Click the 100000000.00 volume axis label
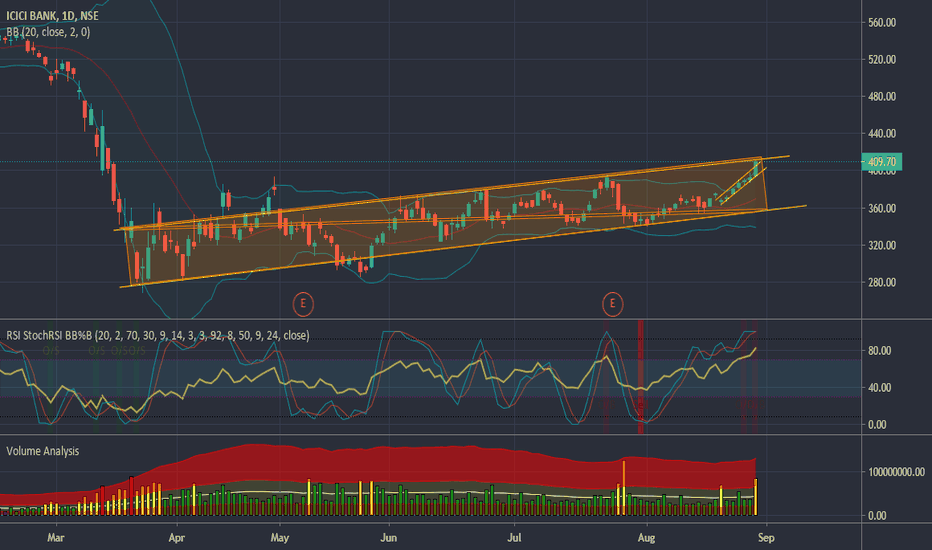The width and height of the screenshot is (932, 550). point(896,472)
